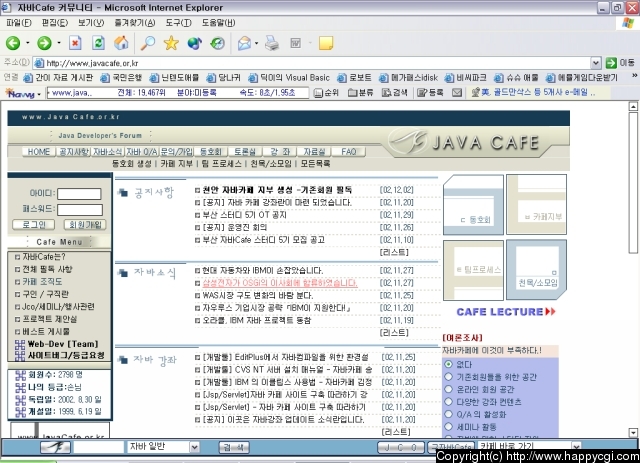The width and height of the screenshot is (640, 463).
Task: Print the page using the printer icon
Action: pyautogui.click(x=272, y=43)
